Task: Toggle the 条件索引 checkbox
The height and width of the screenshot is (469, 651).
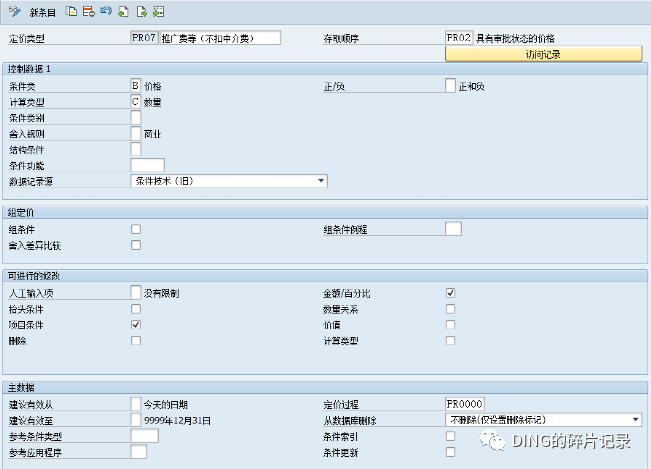Action: [450, 436]
